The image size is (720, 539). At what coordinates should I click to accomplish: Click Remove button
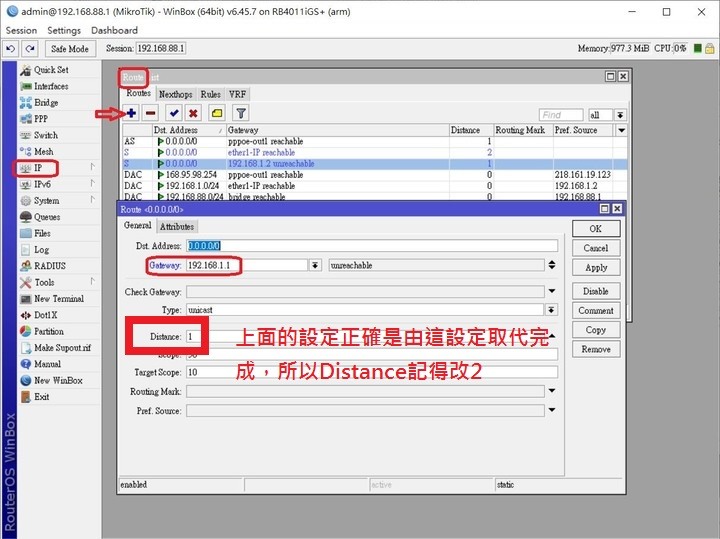click(596, 349)
